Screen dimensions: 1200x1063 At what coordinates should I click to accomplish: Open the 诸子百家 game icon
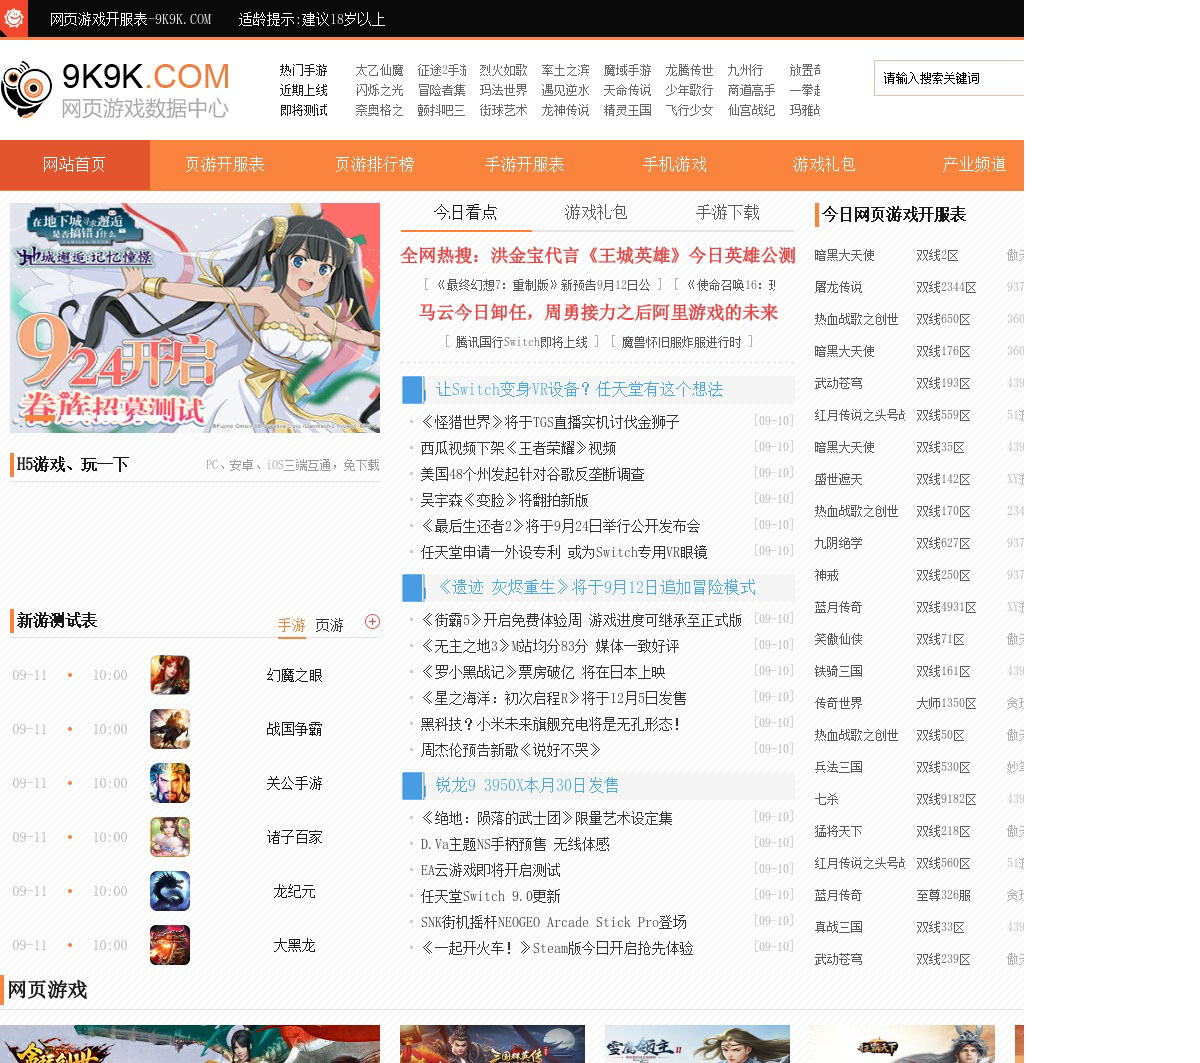[x=170, y=837]
